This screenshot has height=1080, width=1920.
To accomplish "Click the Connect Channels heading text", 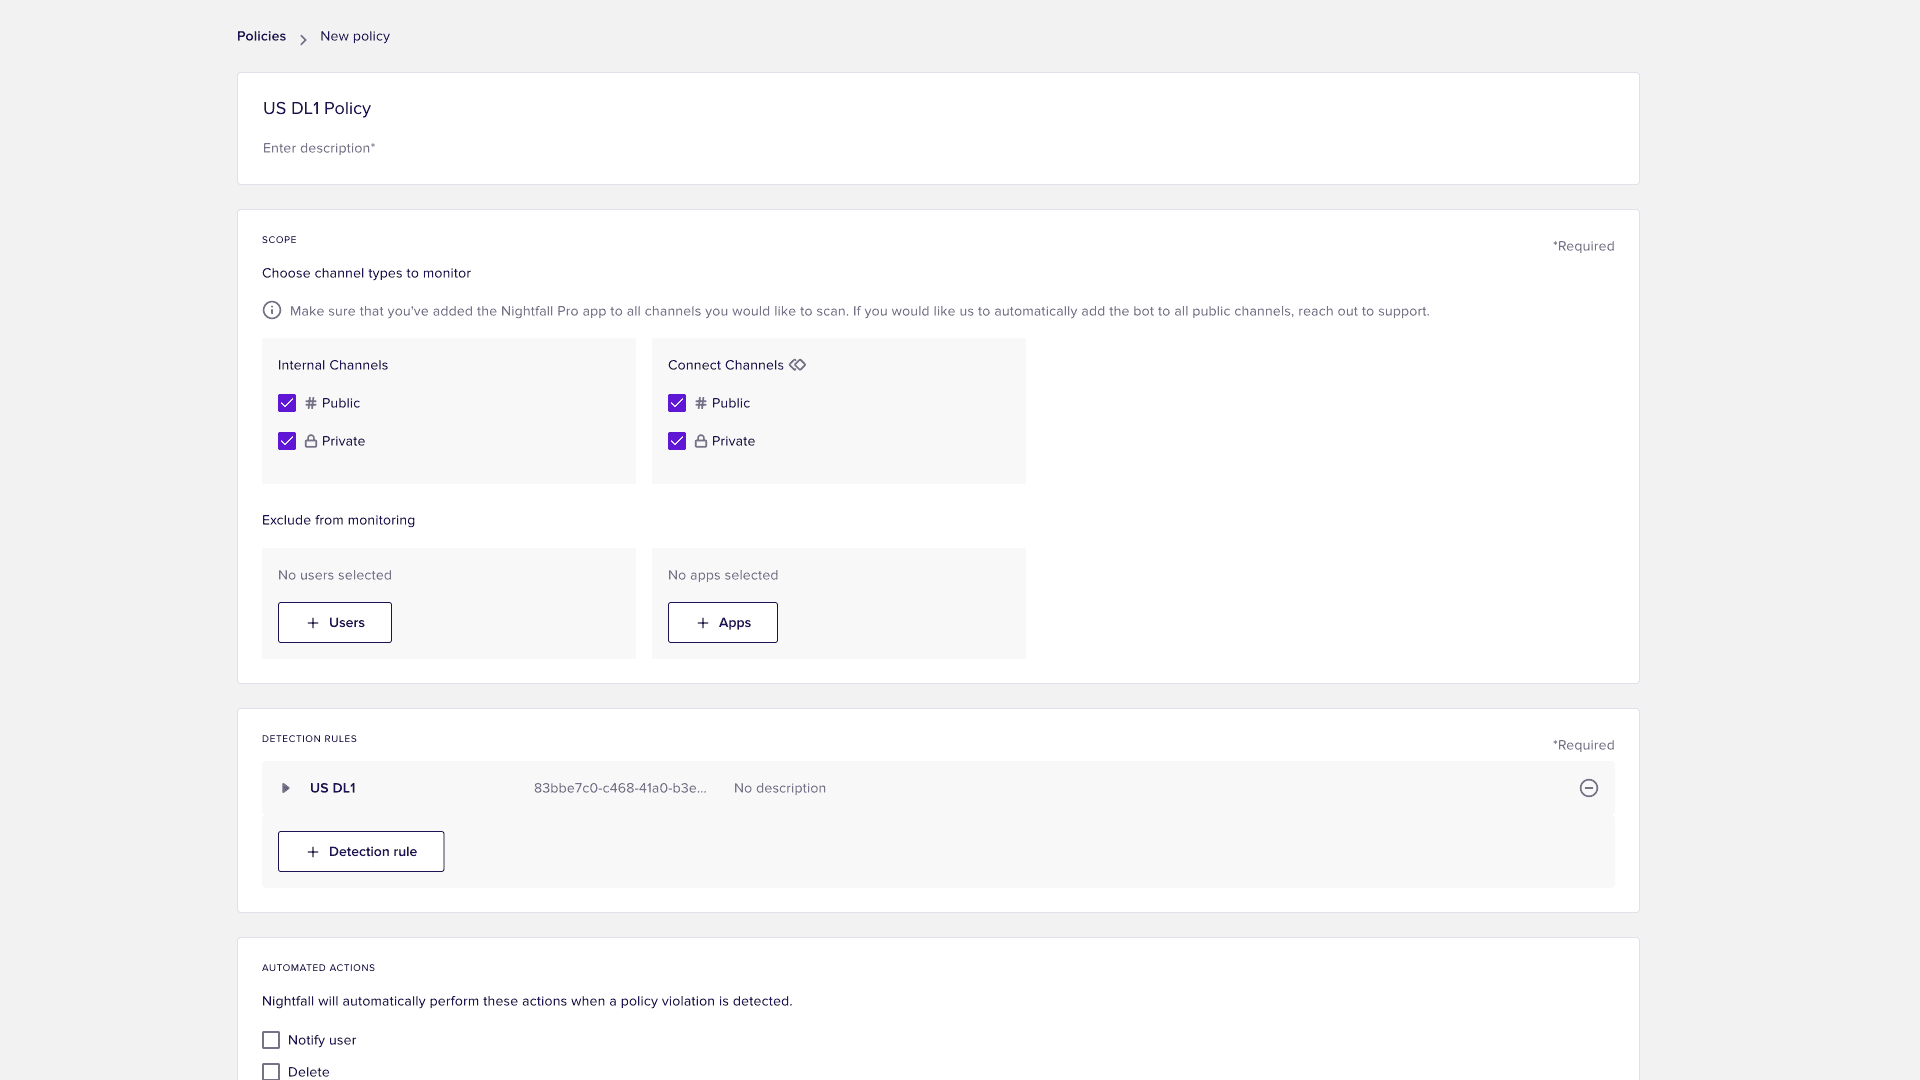I will coord(726,365).
